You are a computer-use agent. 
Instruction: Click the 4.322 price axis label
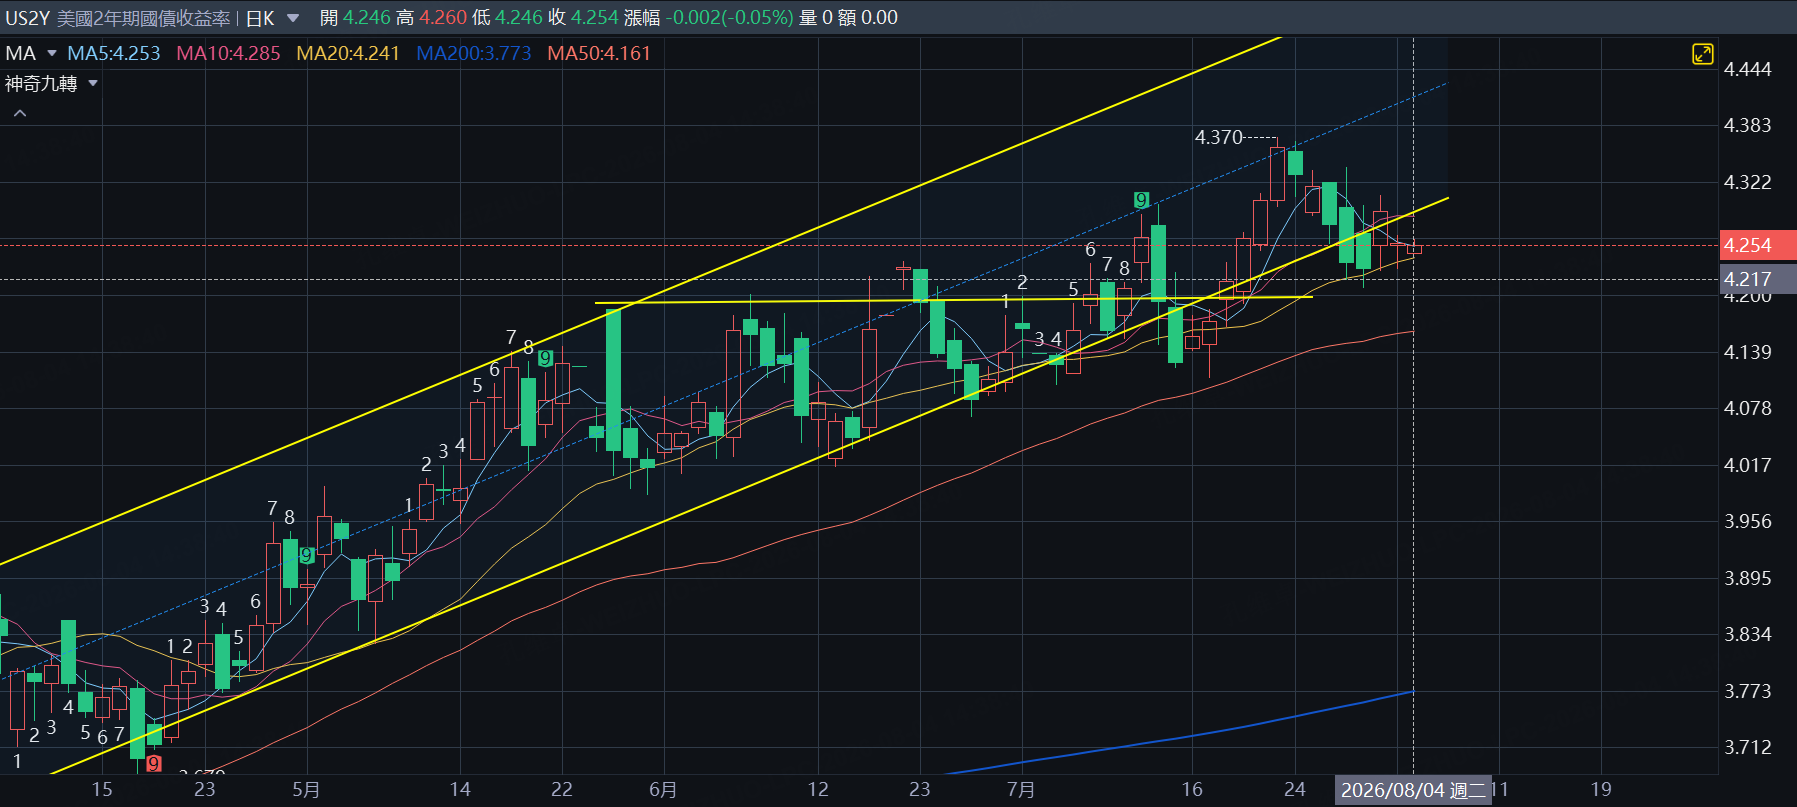[1747, 182]
